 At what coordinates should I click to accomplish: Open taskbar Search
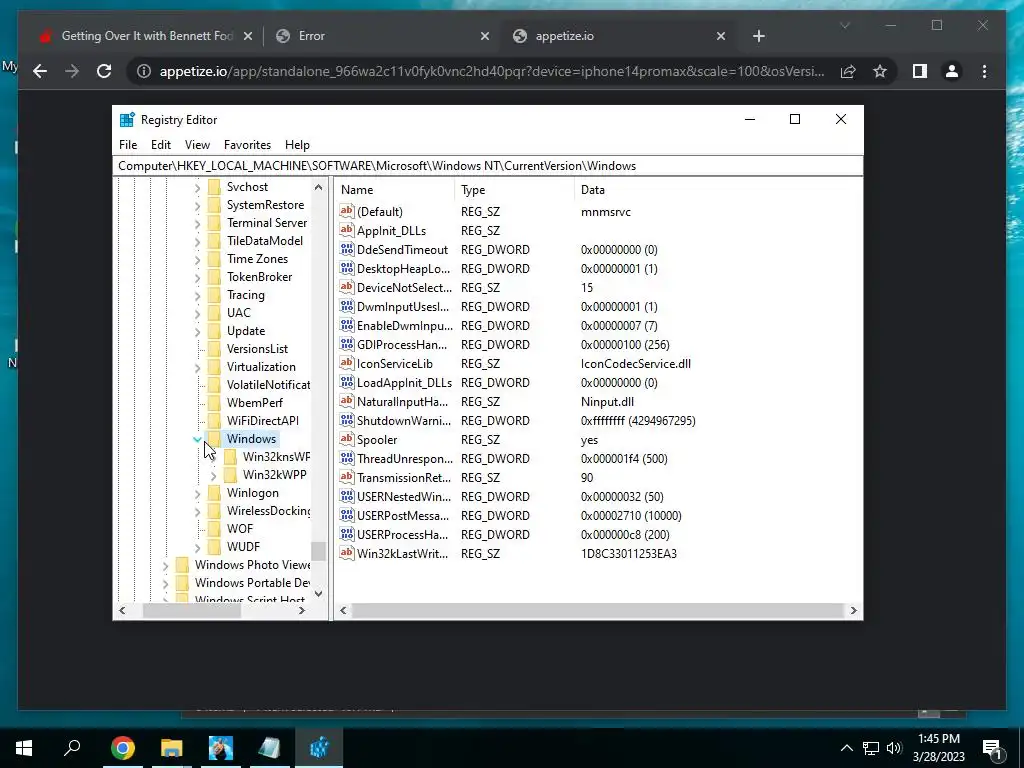(x=72, y=748)
